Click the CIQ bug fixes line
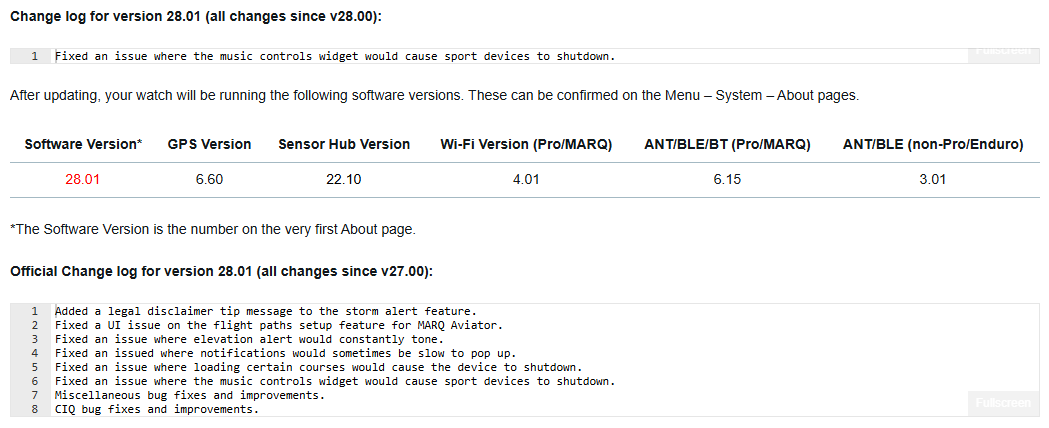This screenshot has width=1049, height=428. tap(157, 409)
